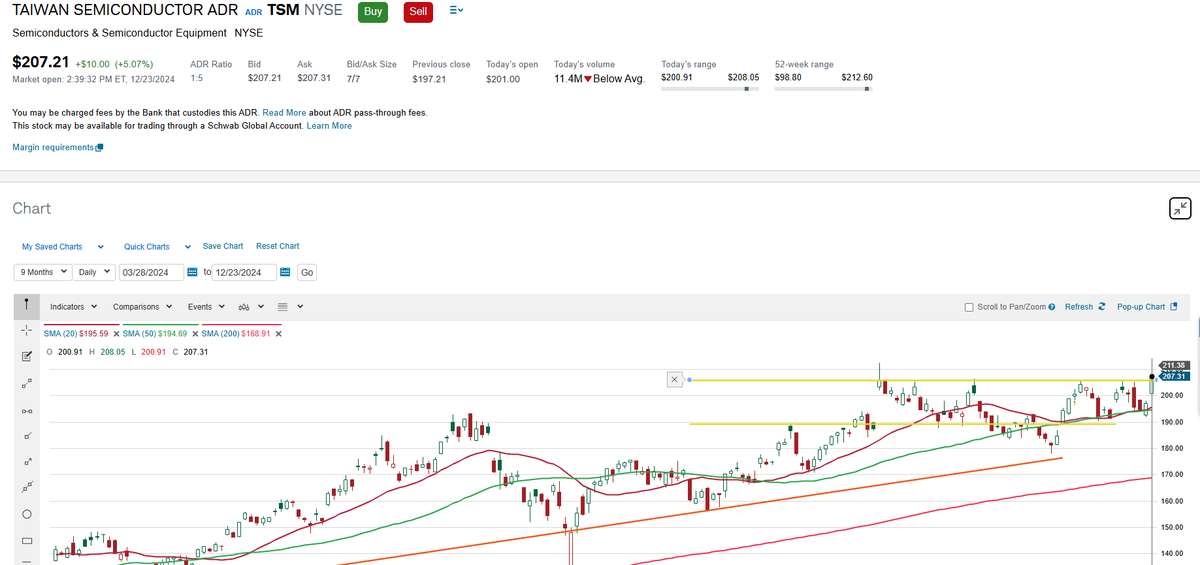Enable Scroll to Pan/Zoom checkbox
Screen dimensions: 1200x565
pos(969,307)
